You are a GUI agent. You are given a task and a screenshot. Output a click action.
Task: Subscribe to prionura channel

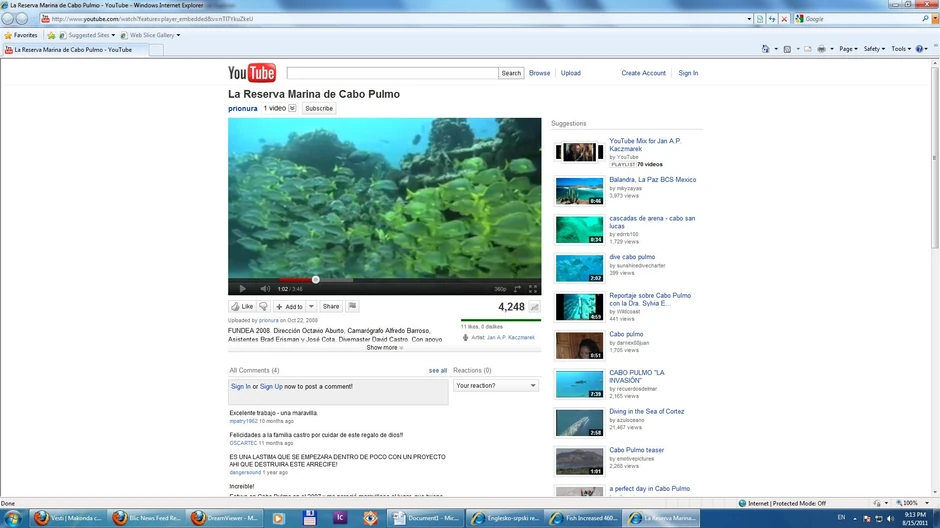pos(319,108)
